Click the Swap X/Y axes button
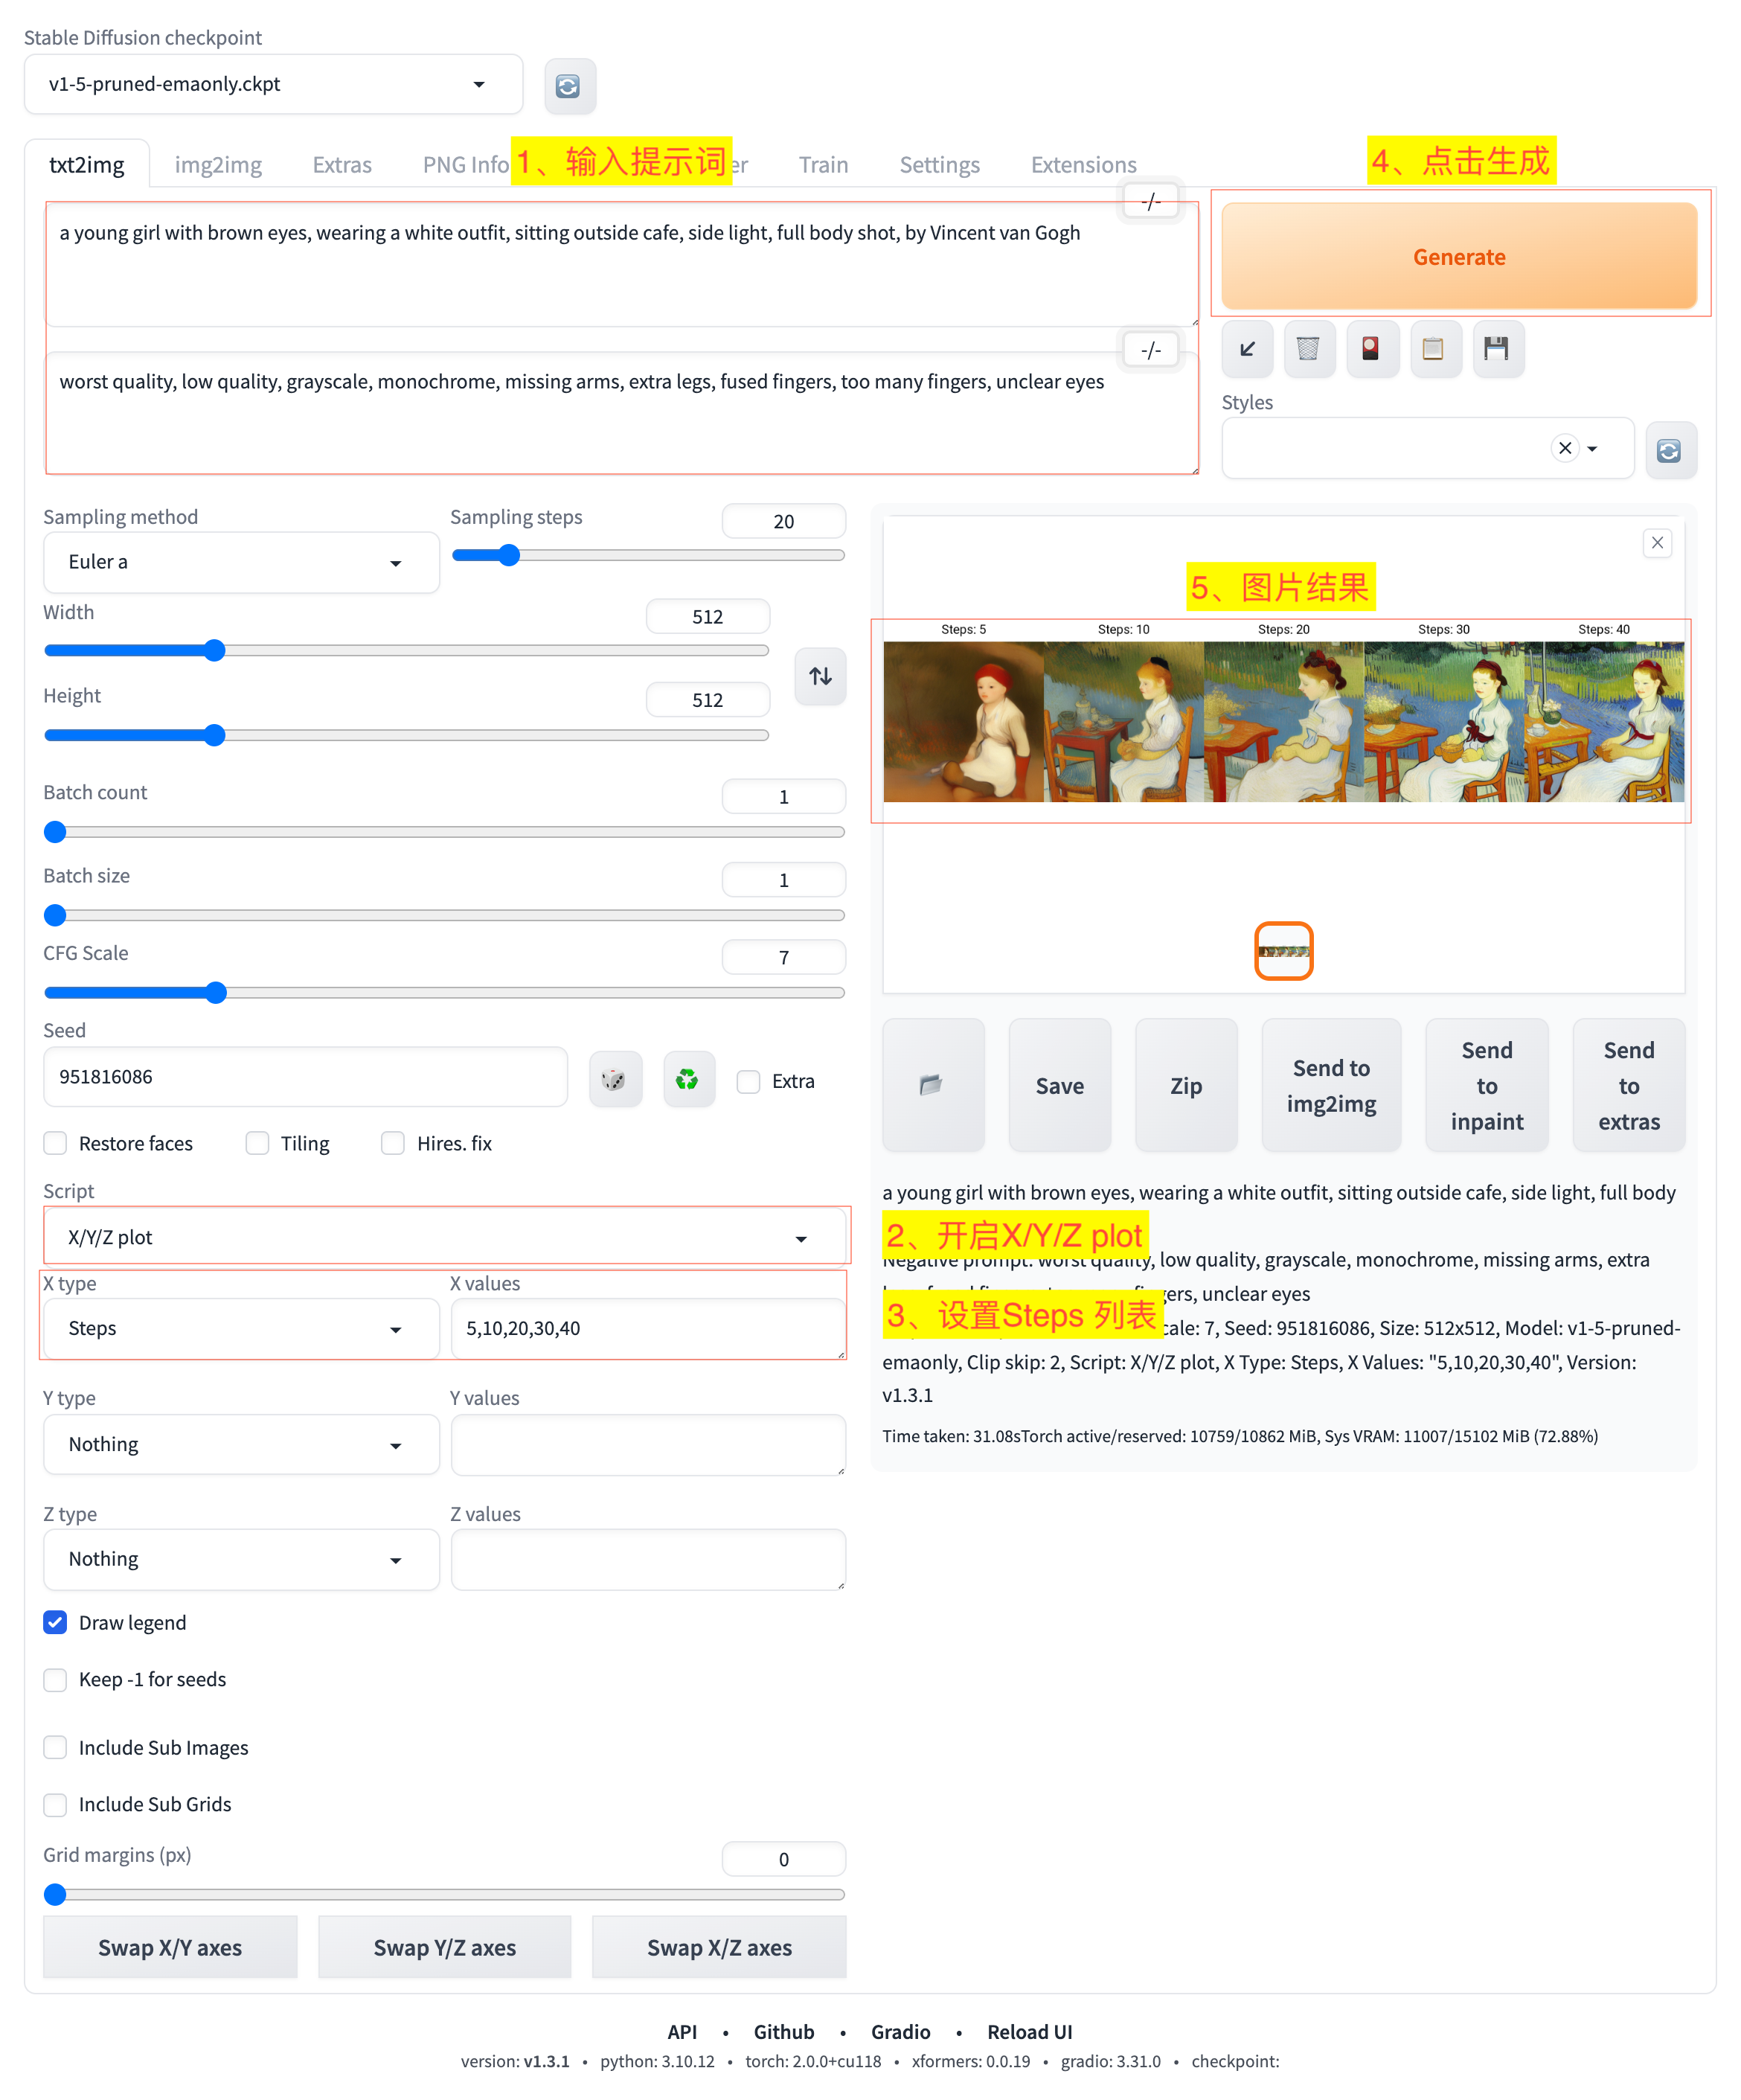 coord(170,1947)
